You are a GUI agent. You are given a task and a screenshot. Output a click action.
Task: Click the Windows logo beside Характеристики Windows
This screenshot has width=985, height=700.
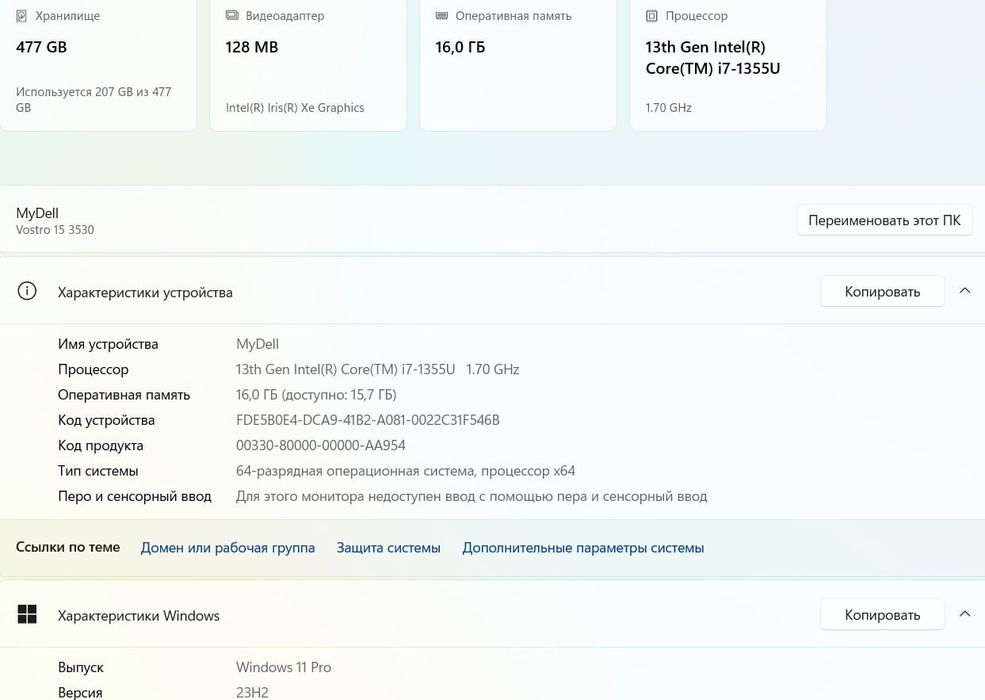[27, 615]
